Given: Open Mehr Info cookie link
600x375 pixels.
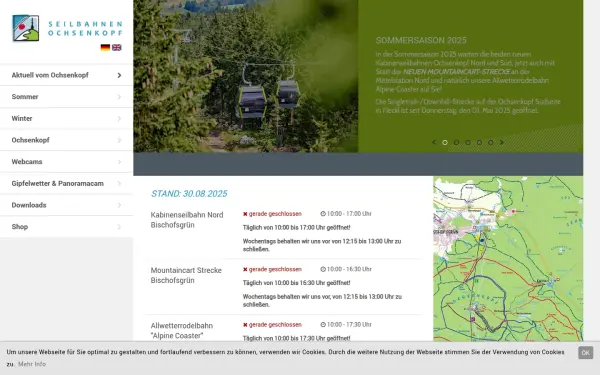Looking at the screenshot, I should pyautogui.click(x=32, y=364).
